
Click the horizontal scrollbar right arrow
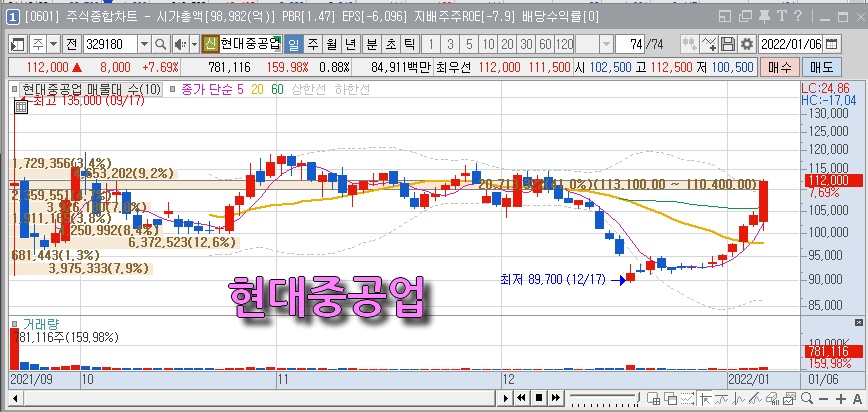coord(505,398)
